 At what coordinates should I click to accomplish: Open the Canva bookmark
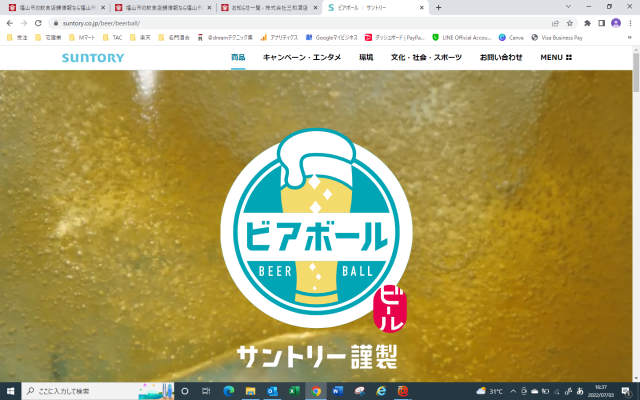tap(511, 38)
